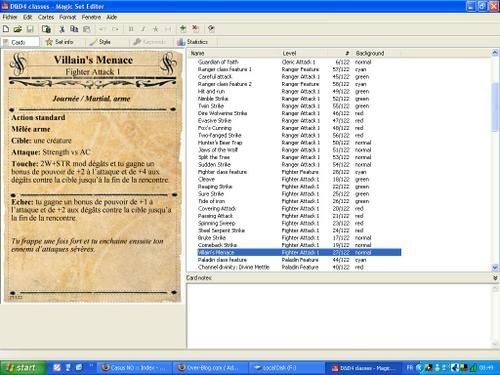The image size is (500, 375).
Task: Click the Export cards toolbar icon
Action: (x=46, y=29)
